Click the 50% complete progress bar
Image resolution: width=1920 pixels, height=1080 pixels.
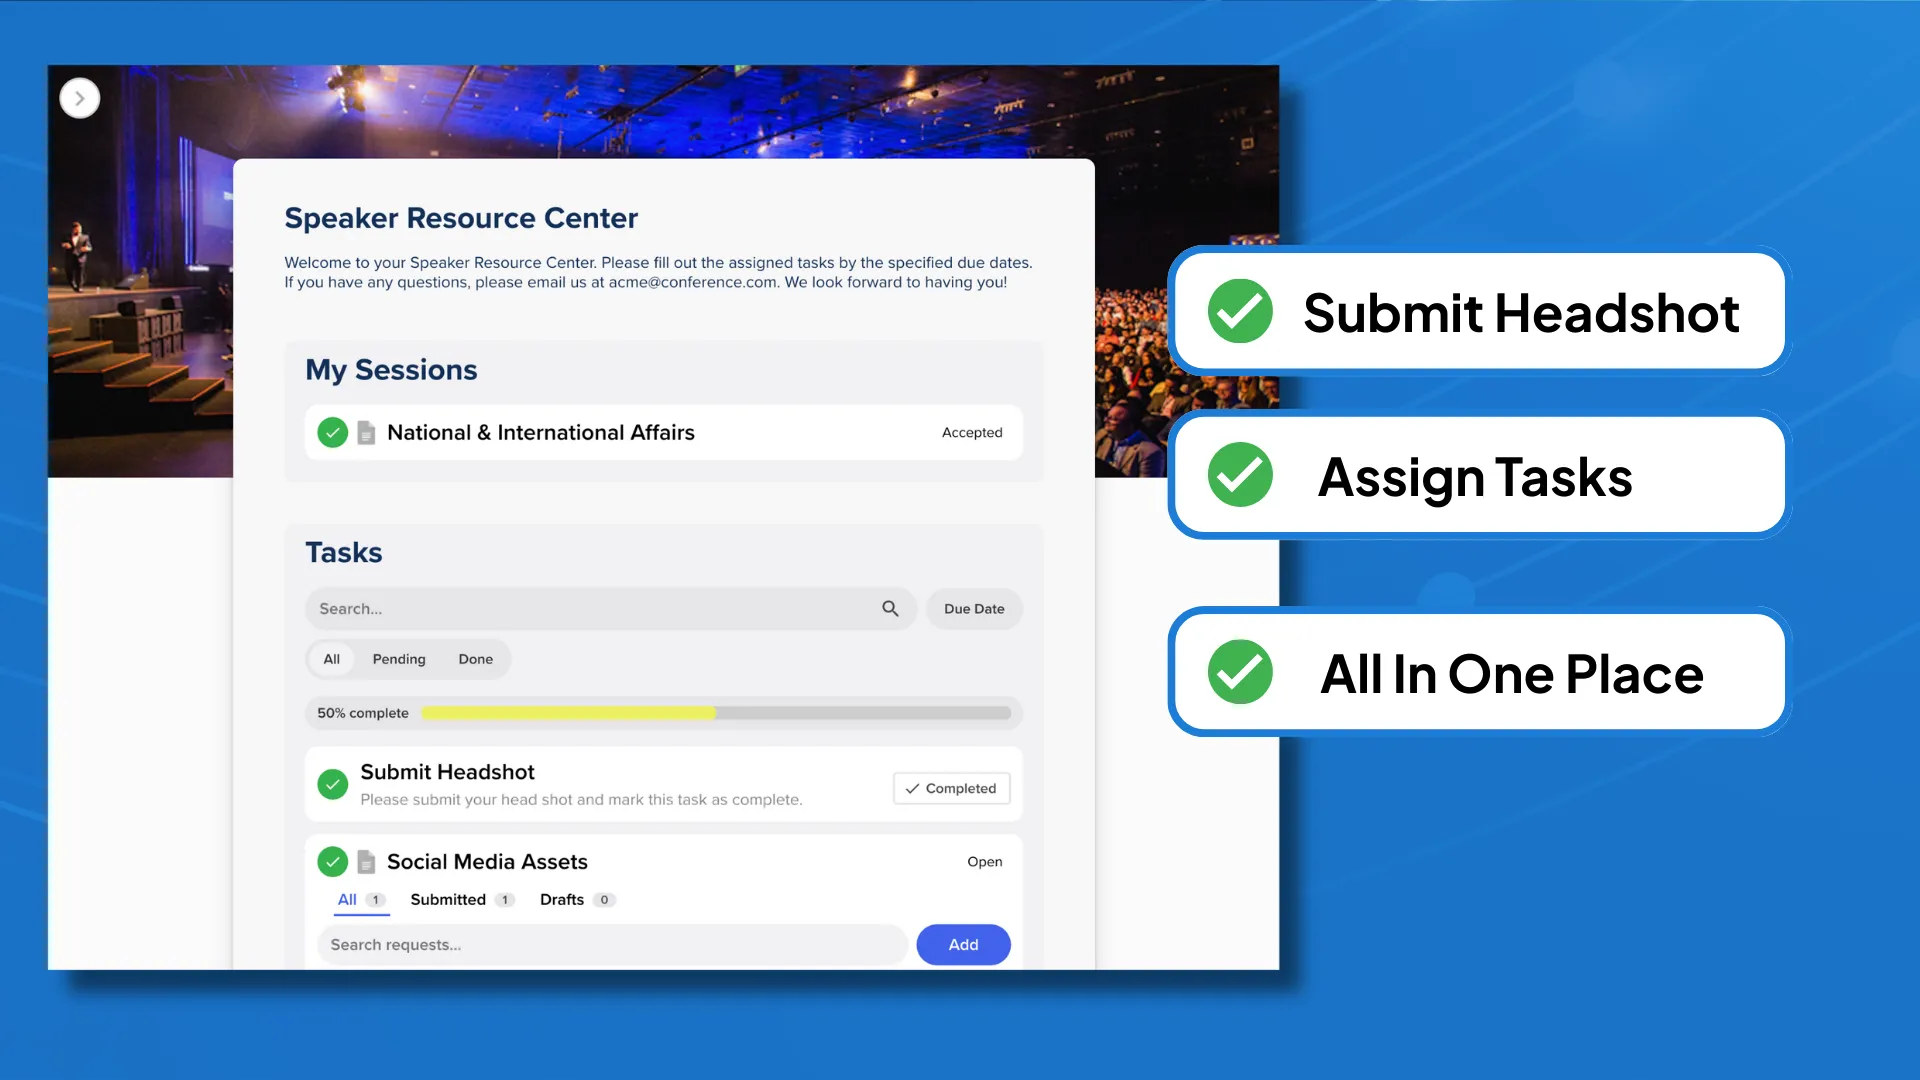[715, 713]
